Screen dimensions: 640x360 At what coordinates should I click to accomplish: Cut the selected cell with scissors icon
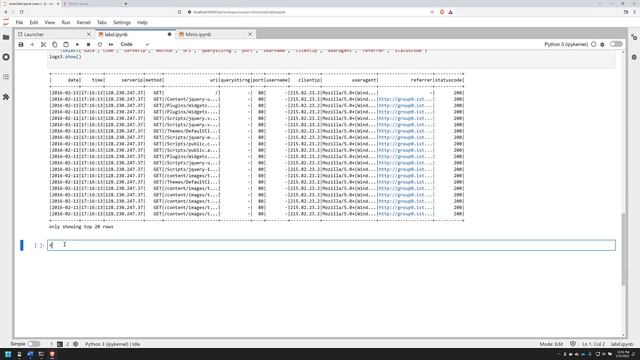click(43, 44)
